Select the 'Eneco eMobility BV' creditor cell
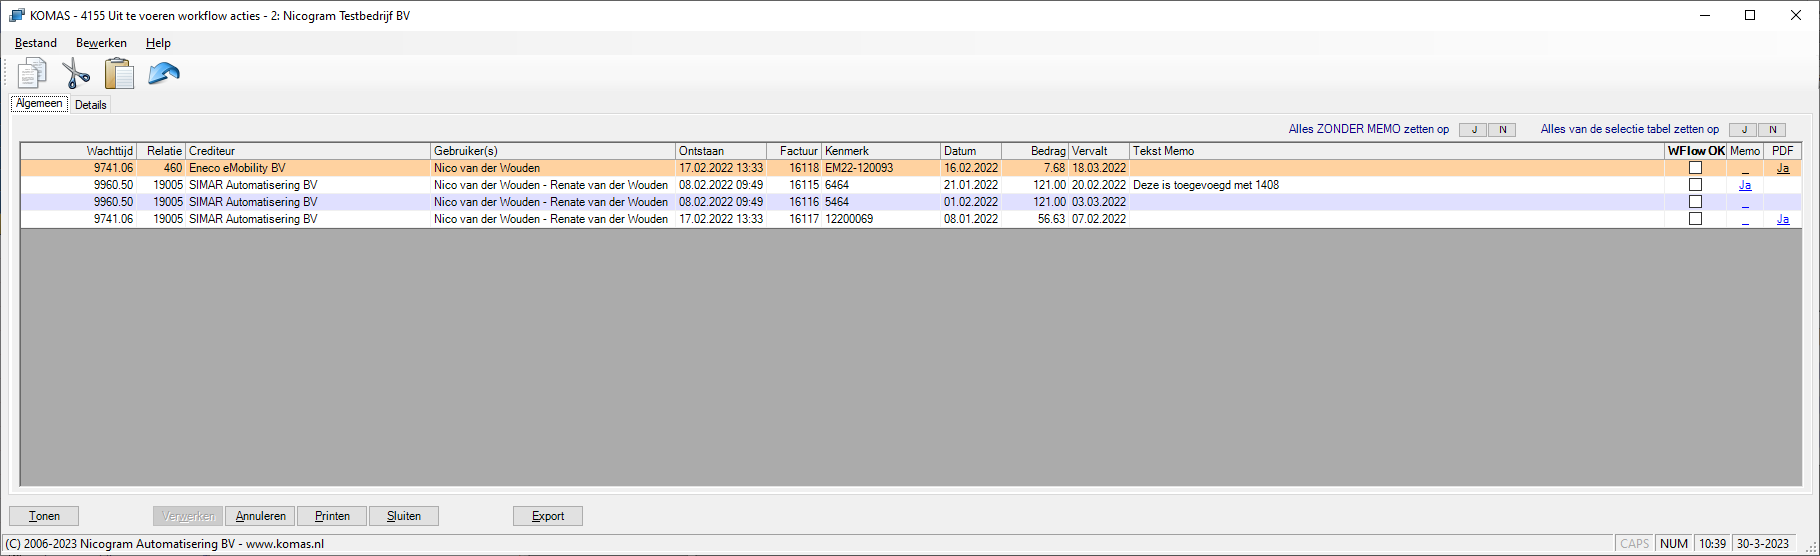1820x556 pixels. [308, 168]
